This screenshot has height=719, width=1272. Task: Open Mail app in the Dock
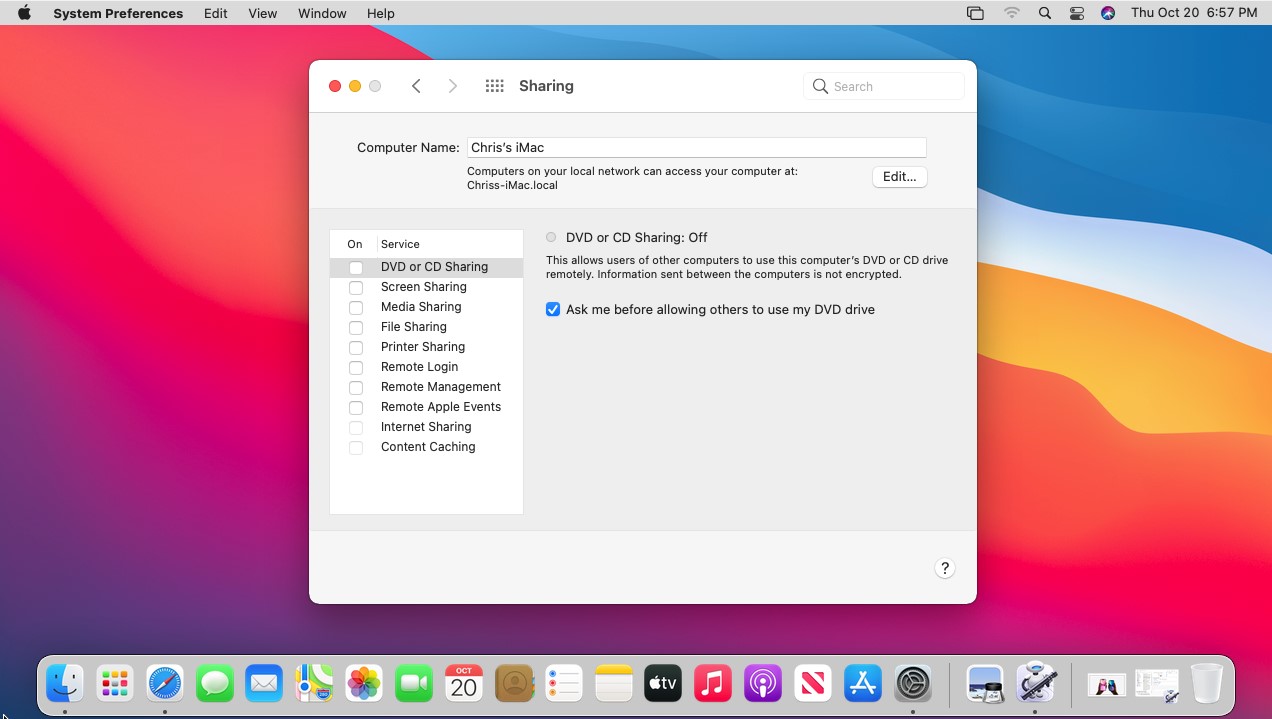264,684
